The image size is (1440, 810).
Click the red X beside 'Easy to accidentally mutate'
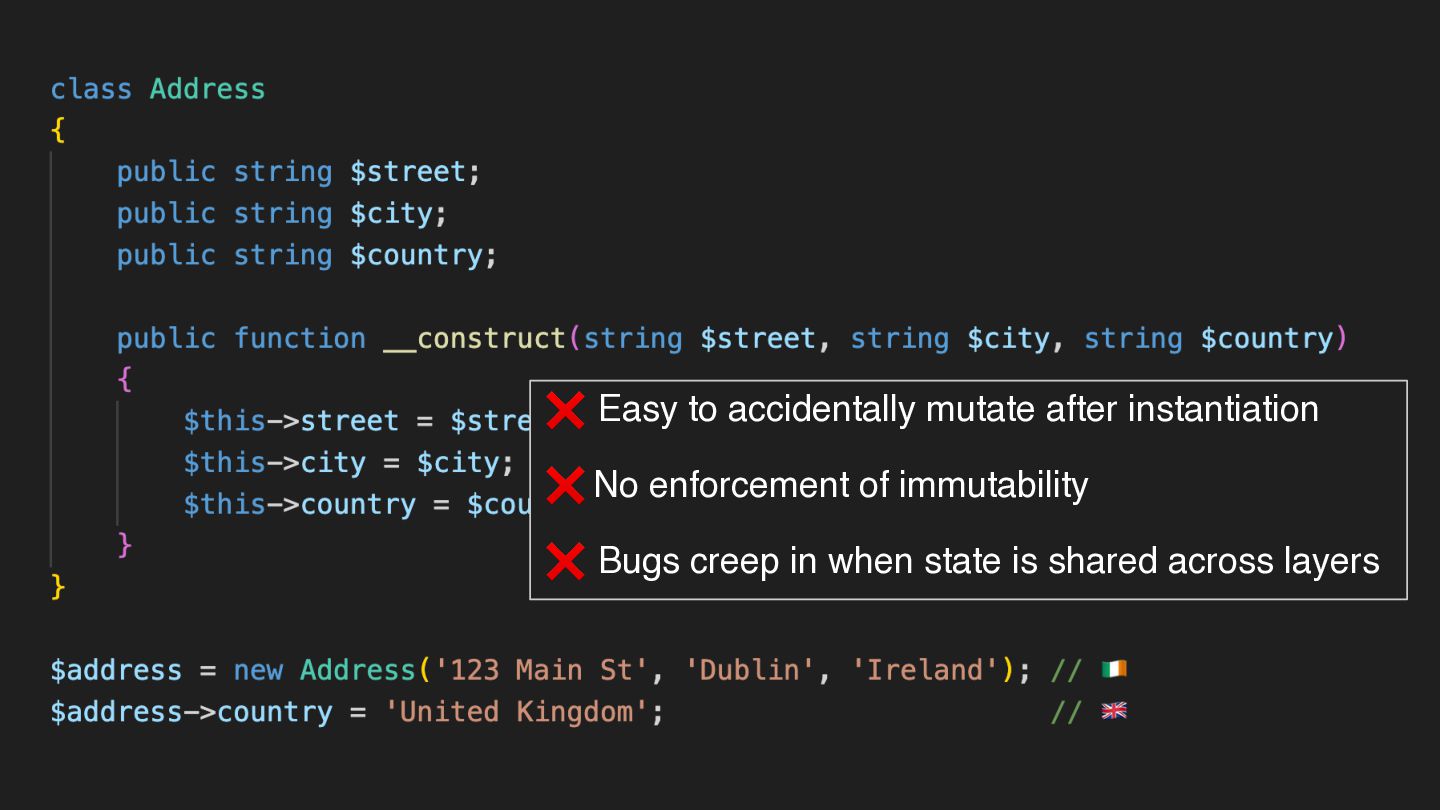(x=566, y=410)
